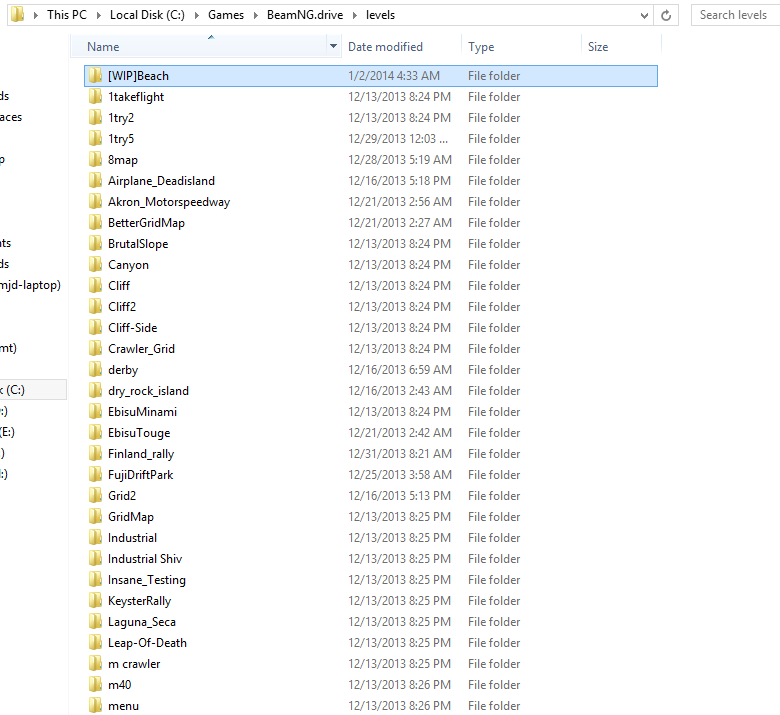Click the KeysterRally folder icon
780x715 pixels.
point(96,601)
